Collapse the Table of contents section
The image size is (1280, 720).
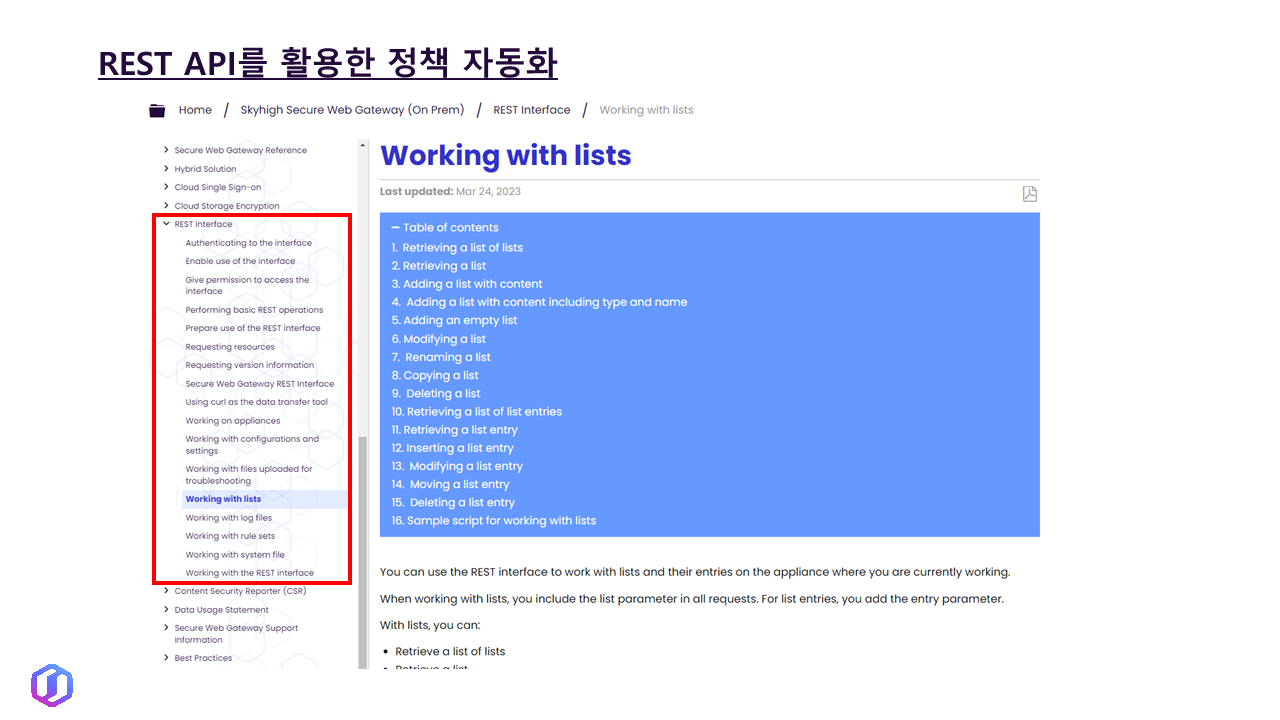click(x=396, y=228)
